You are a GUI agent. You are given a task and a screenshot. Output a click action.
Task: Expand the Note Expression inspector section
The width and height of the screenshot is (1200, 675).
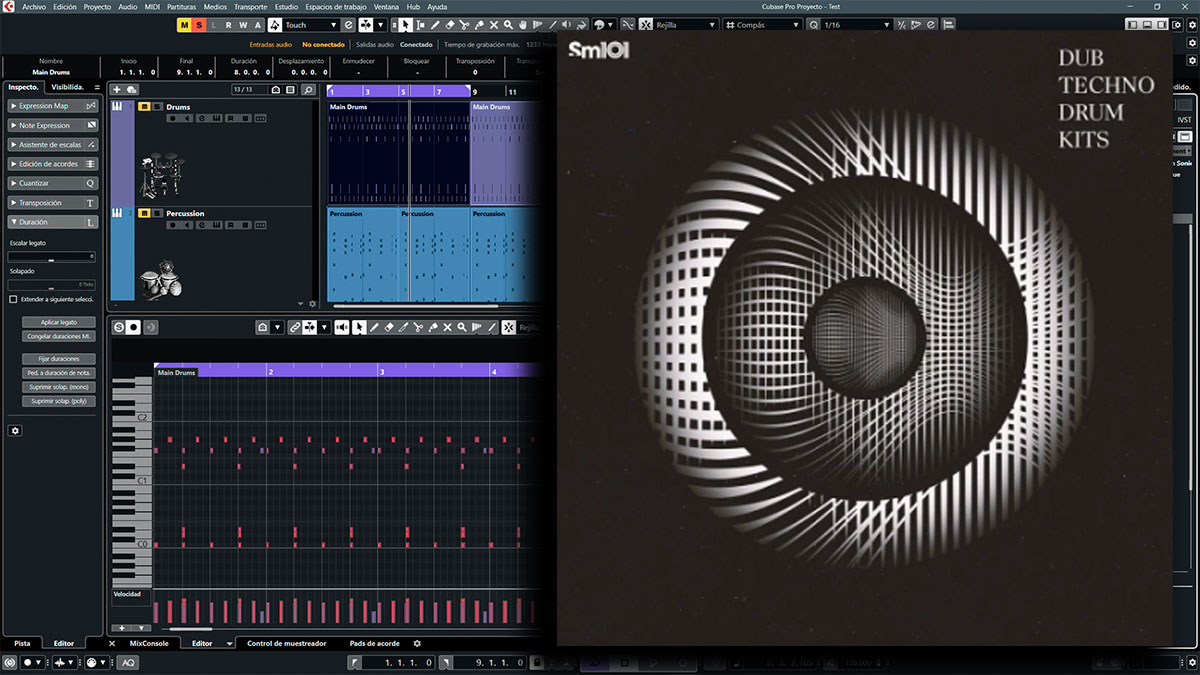click(53, 125)
